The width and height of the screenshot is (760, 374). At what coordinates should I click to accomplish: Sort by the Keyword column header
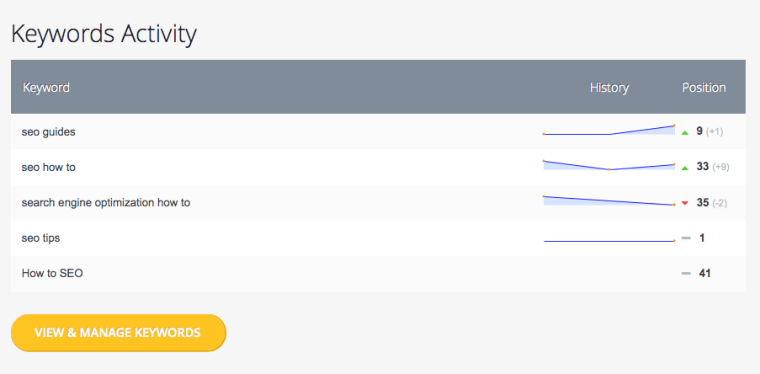coord(47,88)
